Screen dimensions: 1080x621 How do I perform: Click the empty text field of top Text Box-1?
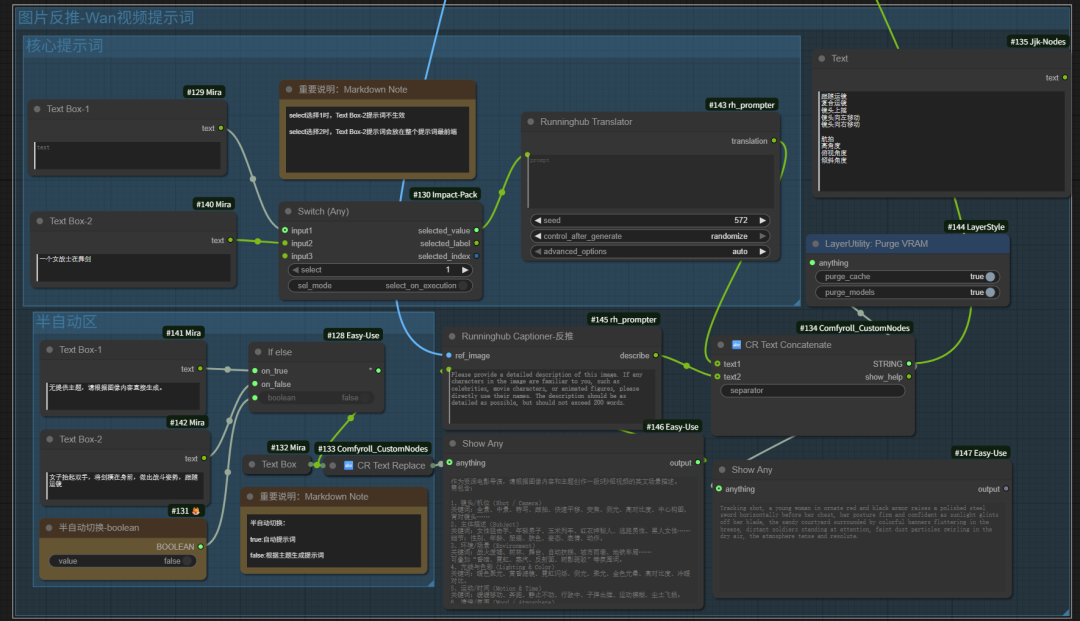click(127, 156)
